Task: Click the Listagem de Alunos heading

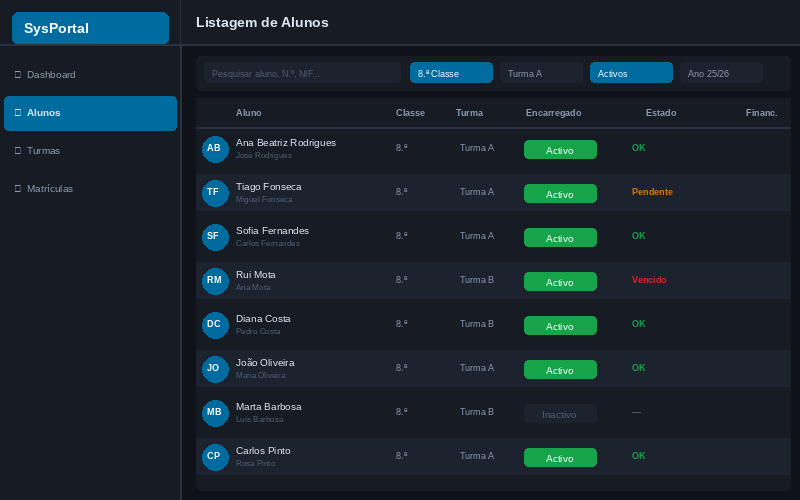Action: 262,22
